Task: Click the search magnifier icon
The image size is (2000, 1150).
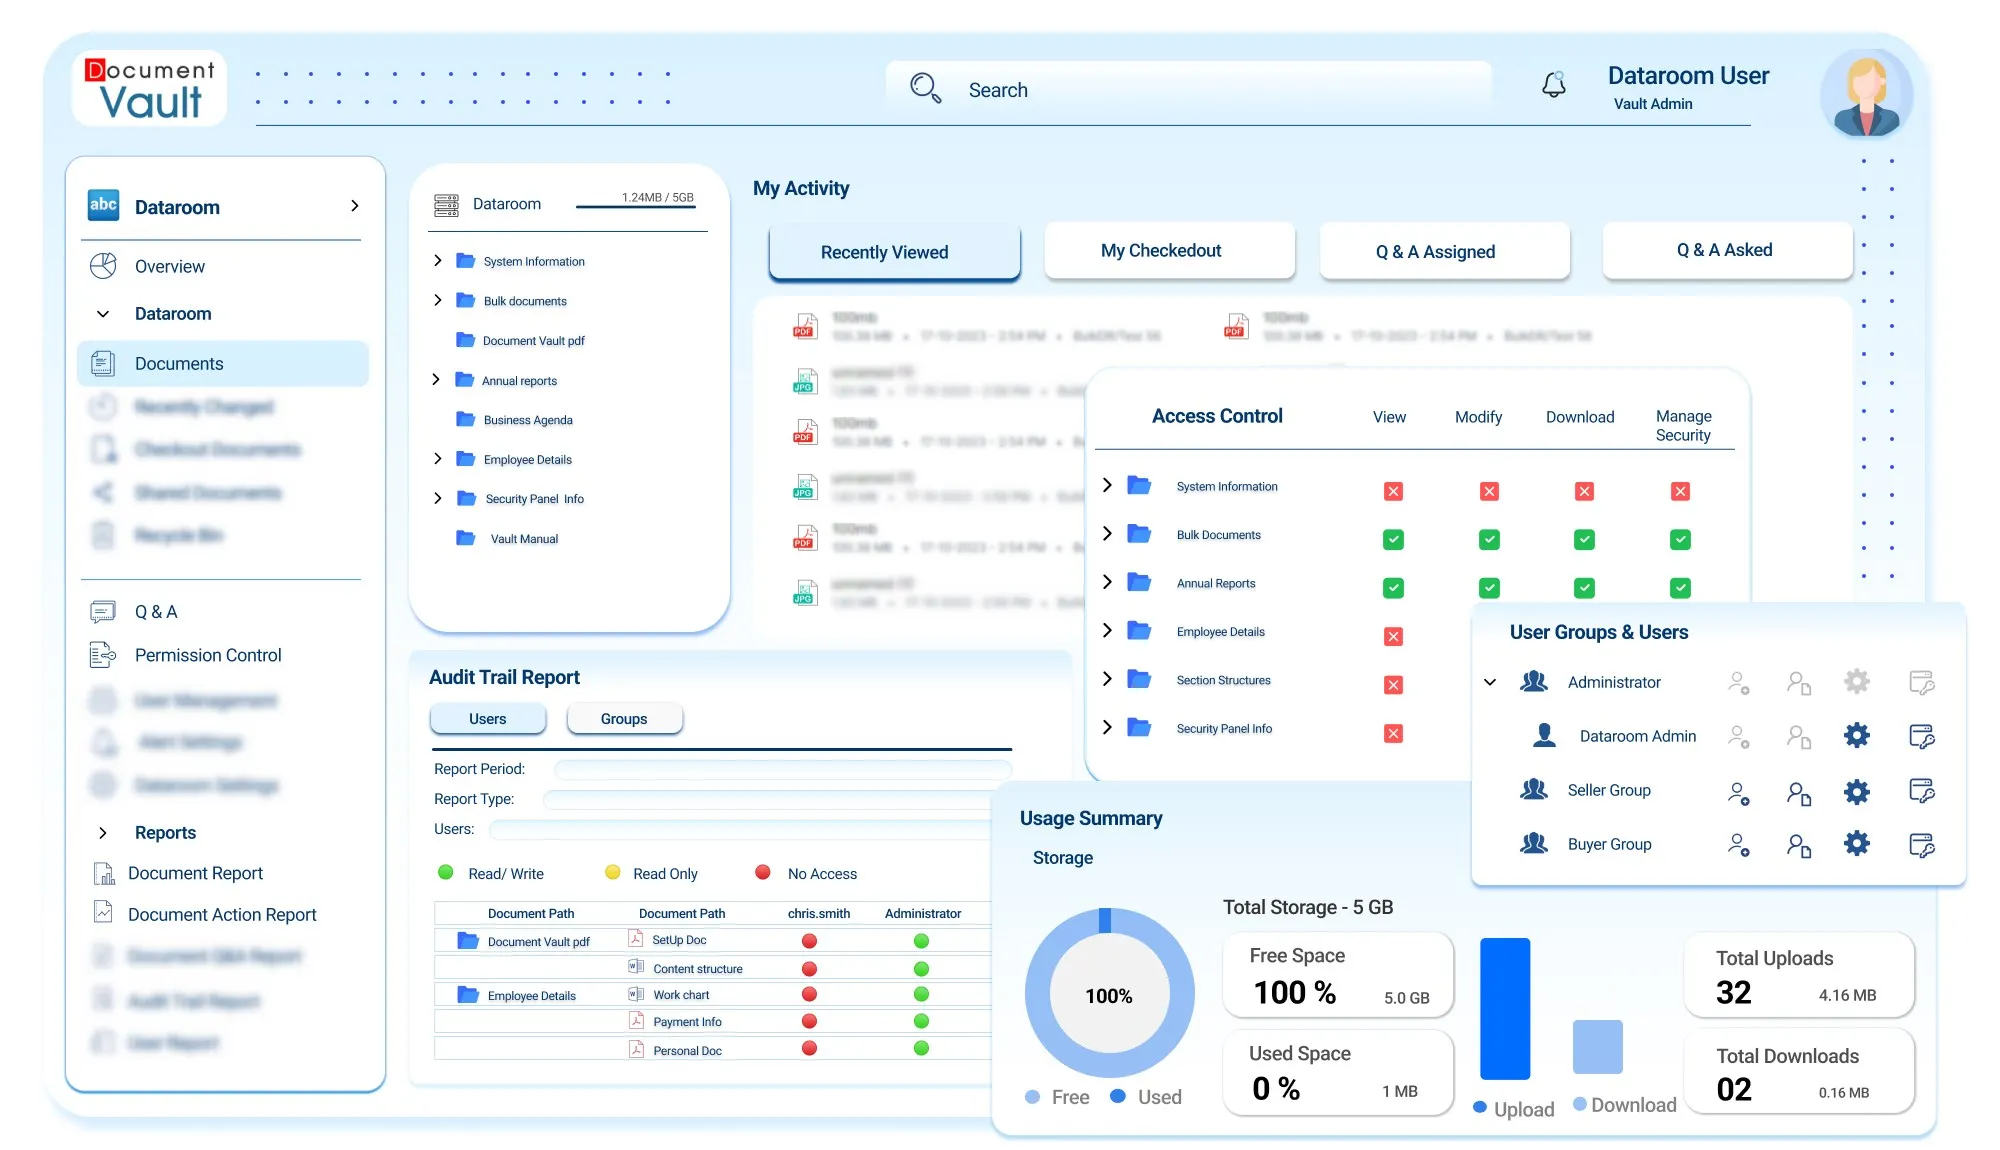Action: tap(925, 88)
